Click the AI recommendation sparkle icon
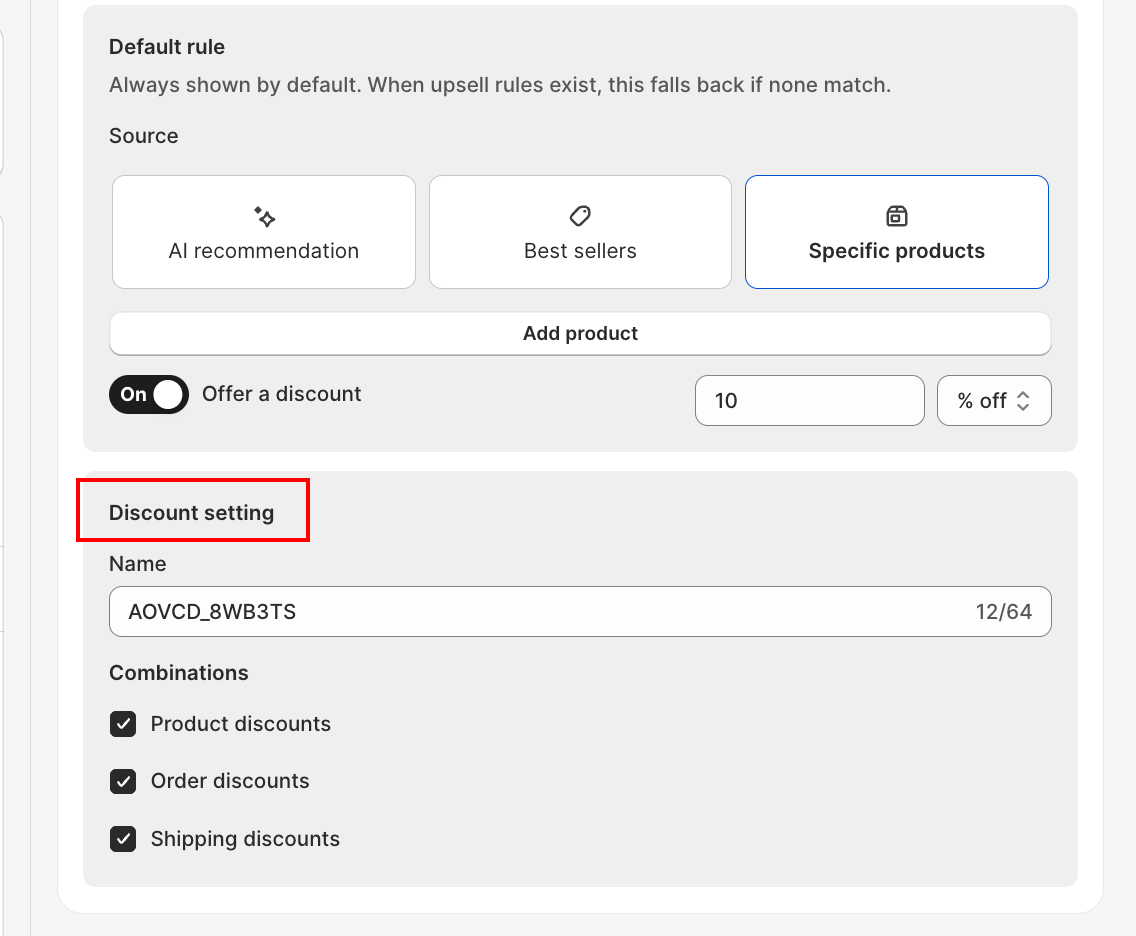 click(x=264, y=216)
